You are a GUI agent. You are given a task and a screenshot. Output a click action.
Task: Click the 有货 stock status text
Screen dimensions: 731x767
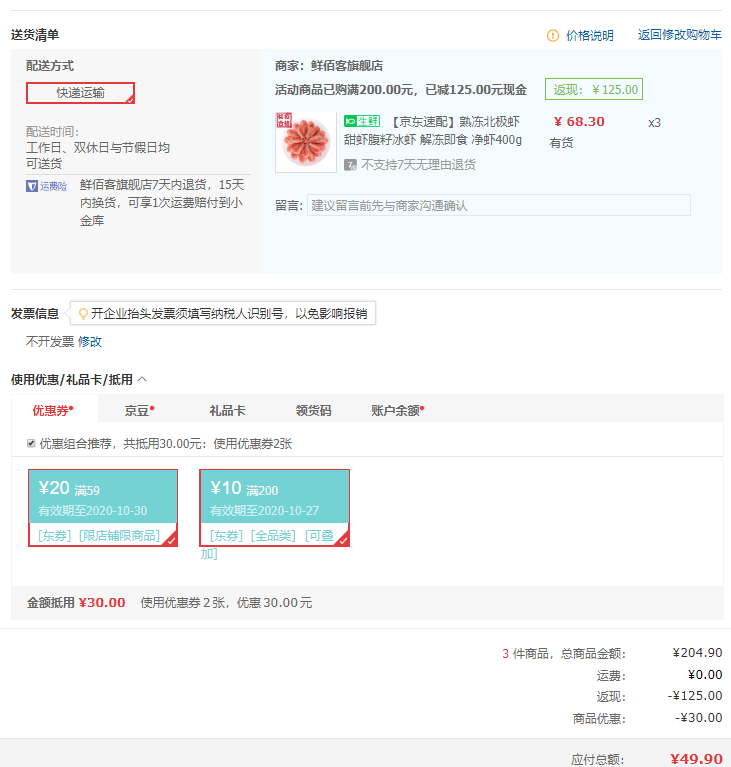point(561,143)
